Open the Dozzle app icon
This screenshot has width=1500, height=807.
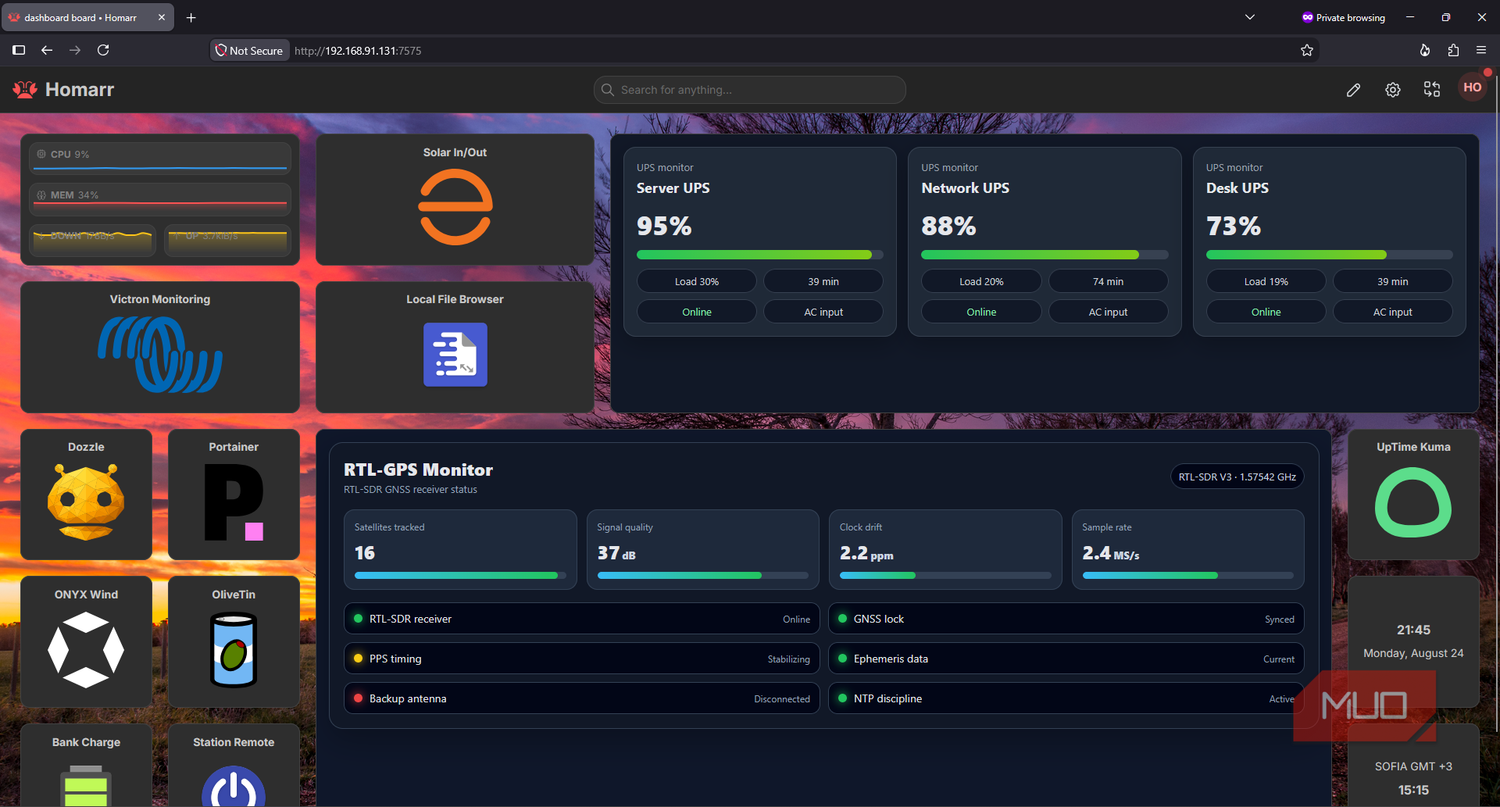86,501
